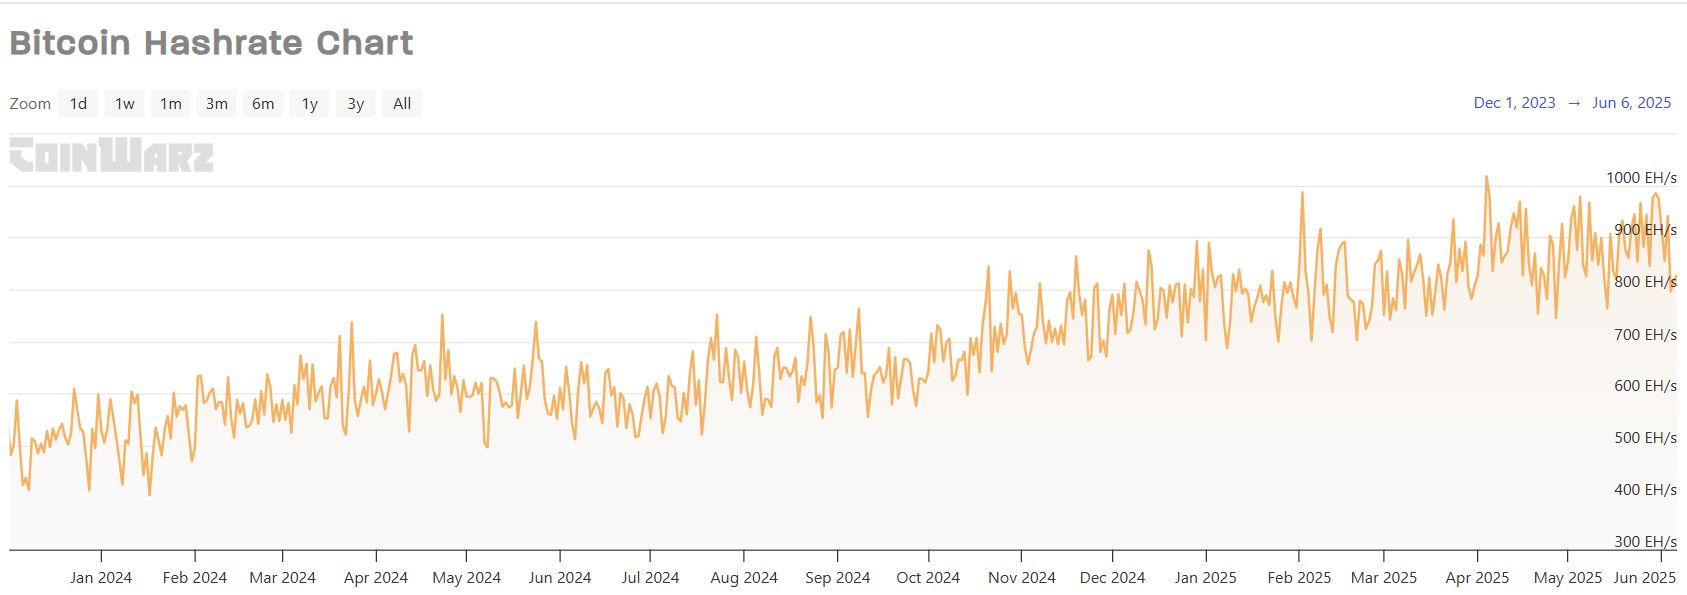
Task: Set chart zoom to 1y
Action: click(310, 103)
